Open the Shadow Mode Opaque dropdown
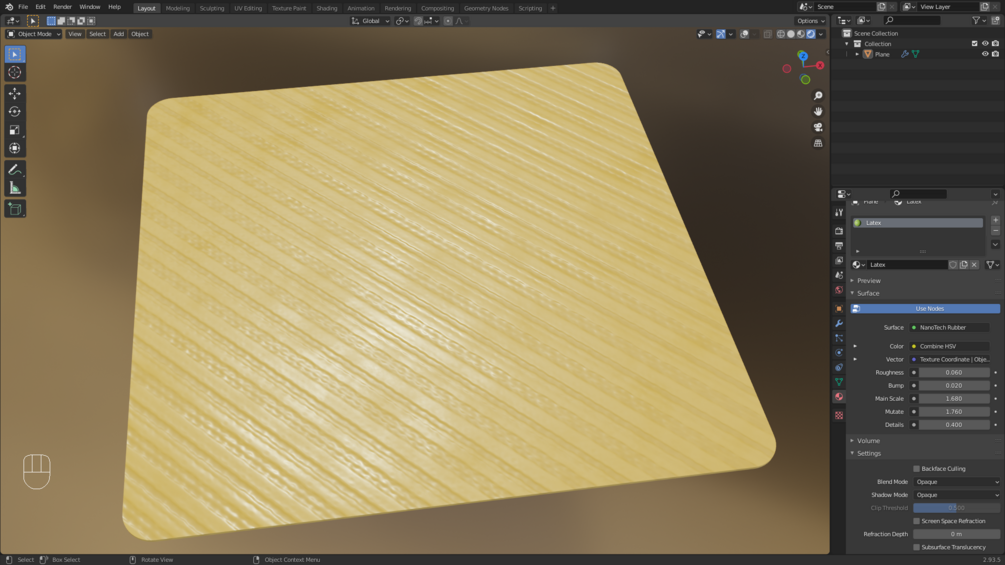Viewport: 1005px width, 565px height. [956, 495]
